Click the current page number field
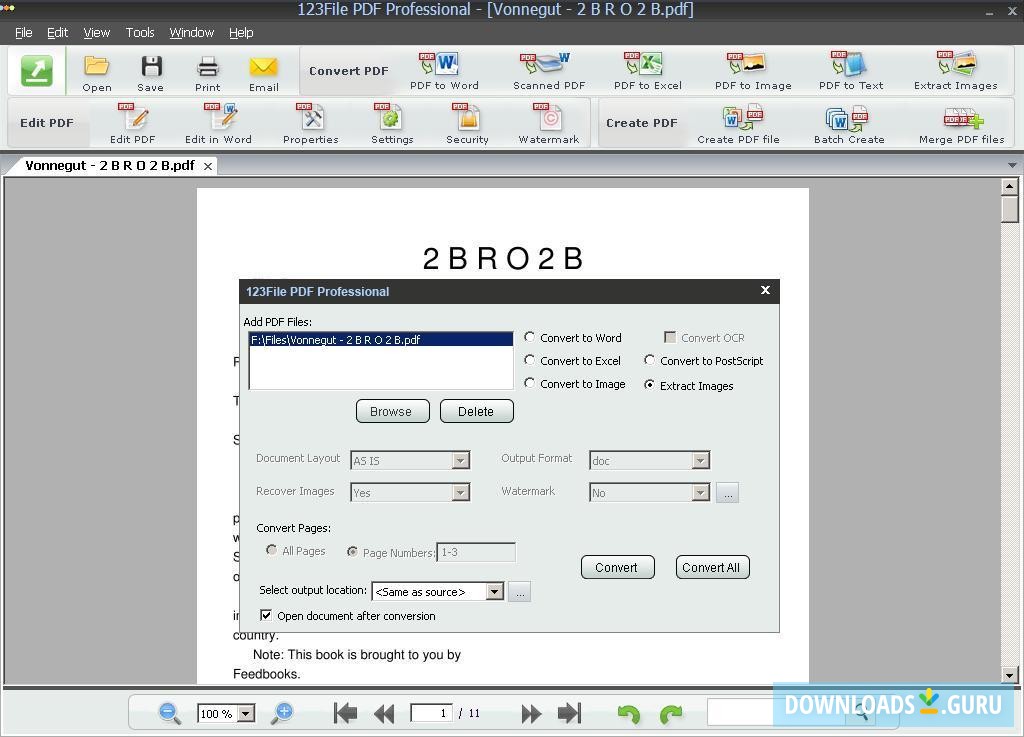1024x737 pixels. pos(431,713)
